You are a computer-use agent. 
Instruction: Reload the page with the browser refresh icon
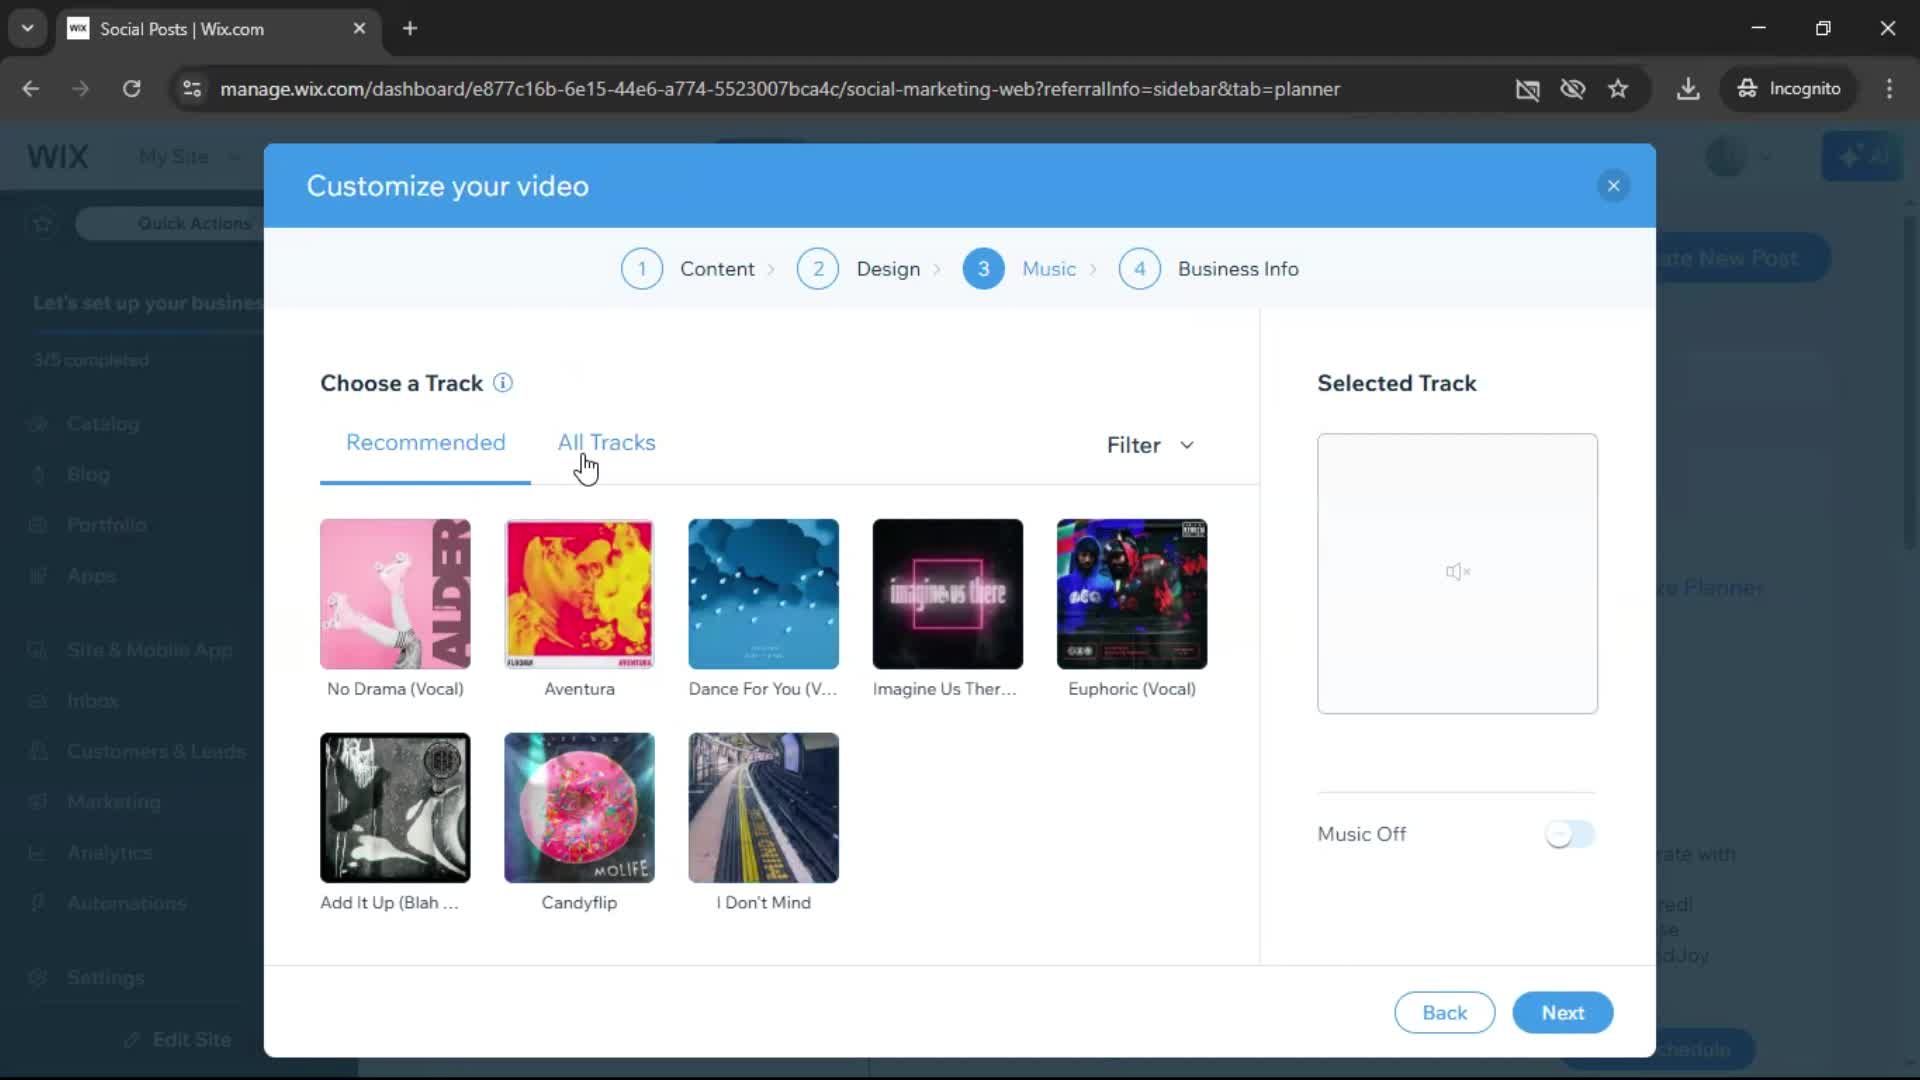131,89
